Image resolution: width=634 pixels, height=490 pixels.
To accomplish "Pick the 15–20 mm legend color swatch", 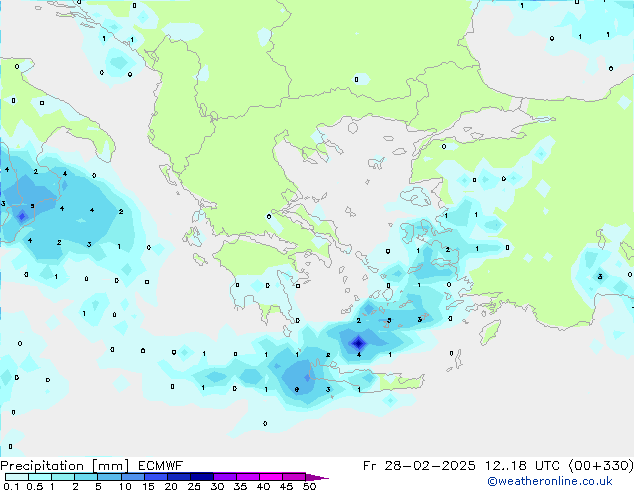I will click(x=155, y=477).
